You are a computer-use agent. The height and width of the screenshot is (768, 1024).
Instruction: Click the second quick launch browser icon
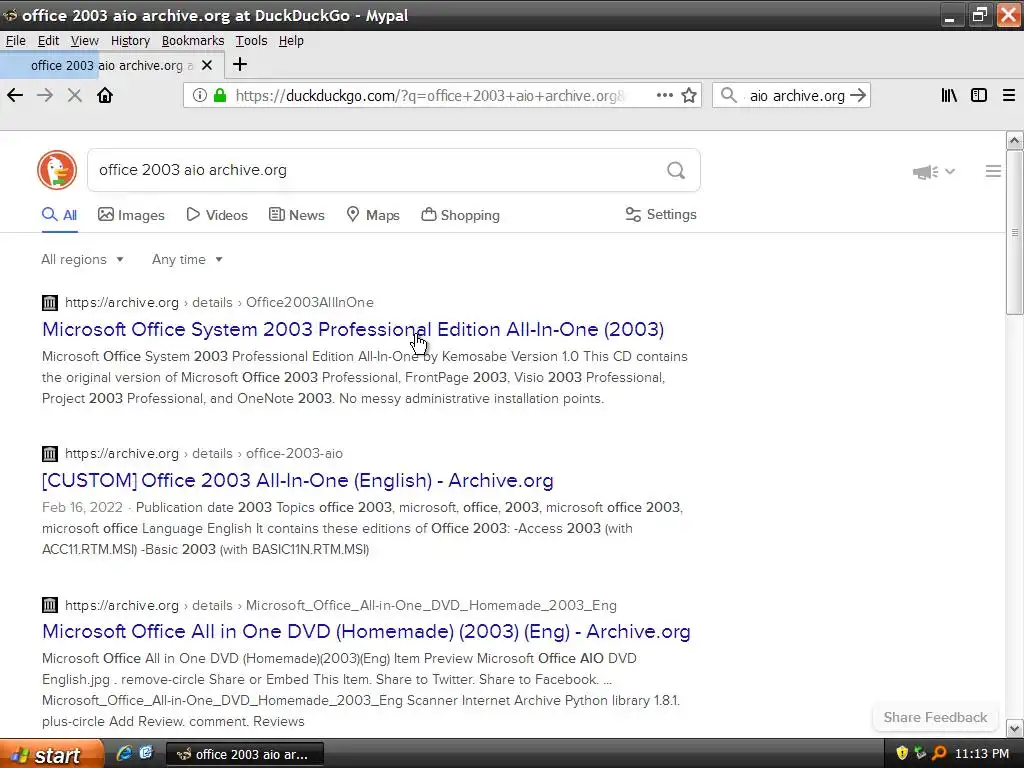(146, 753)
